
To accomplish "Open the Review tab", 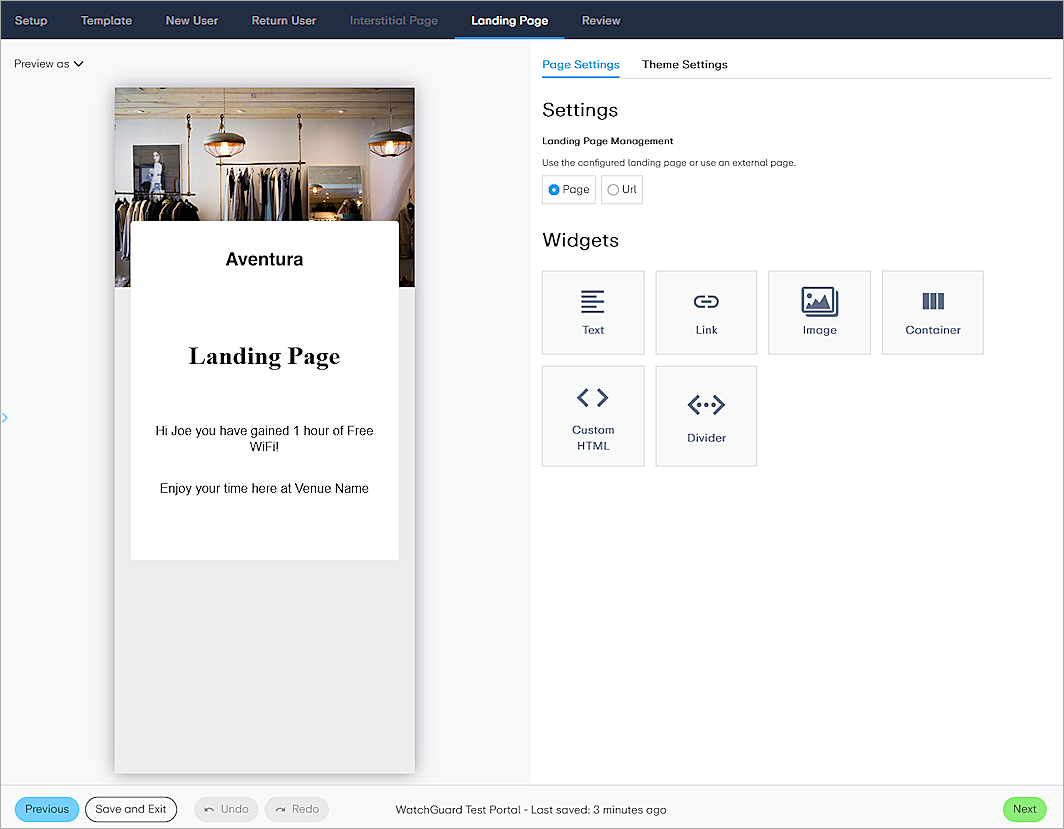I will coord(600,20).
